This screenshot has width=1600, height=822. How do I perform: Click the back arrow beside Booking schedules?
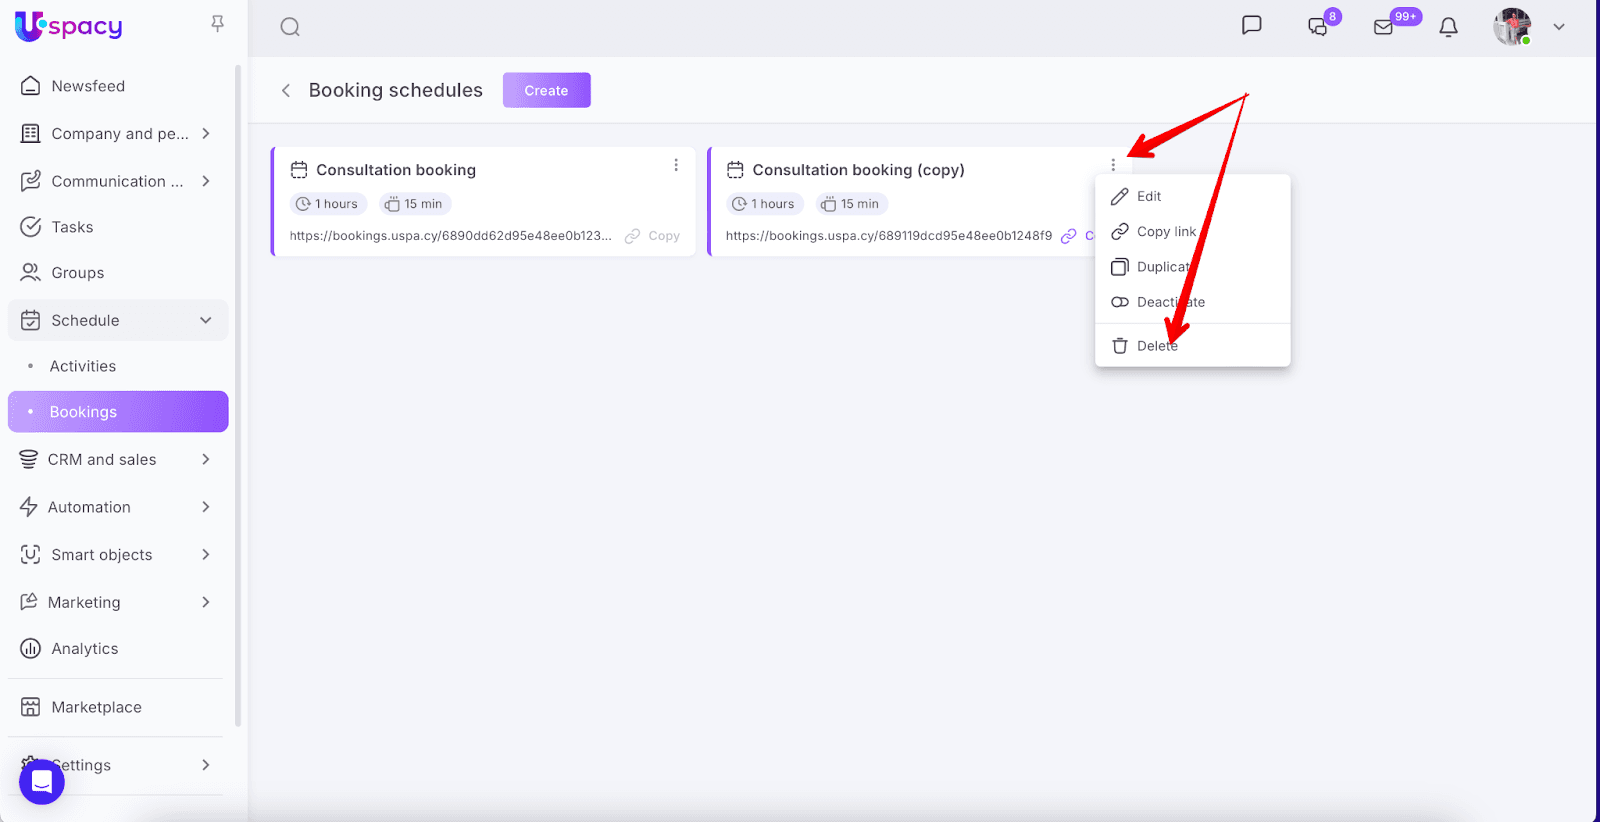(286, 91)
